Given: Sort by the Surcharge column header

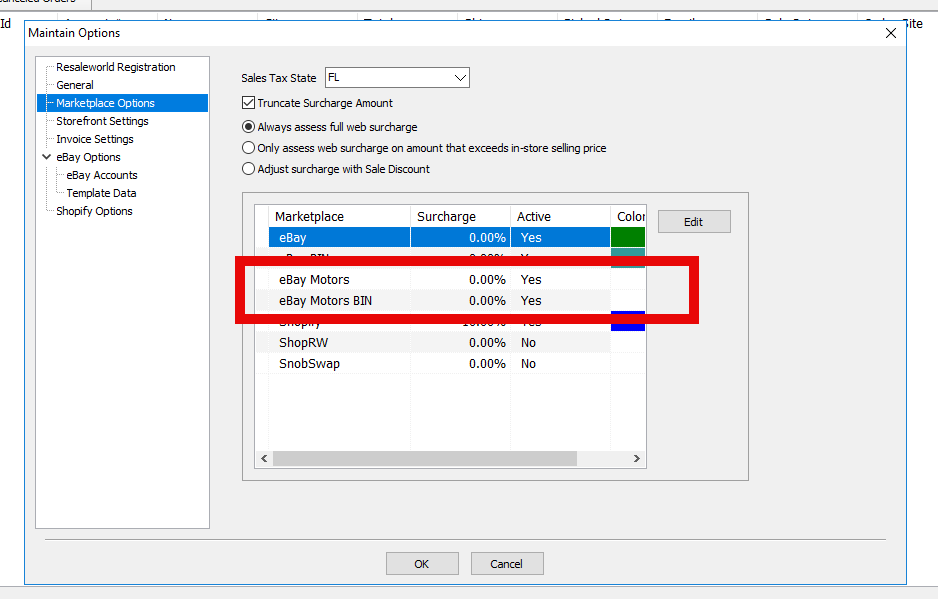Looking at the screenshot, I should click(460, 217).
